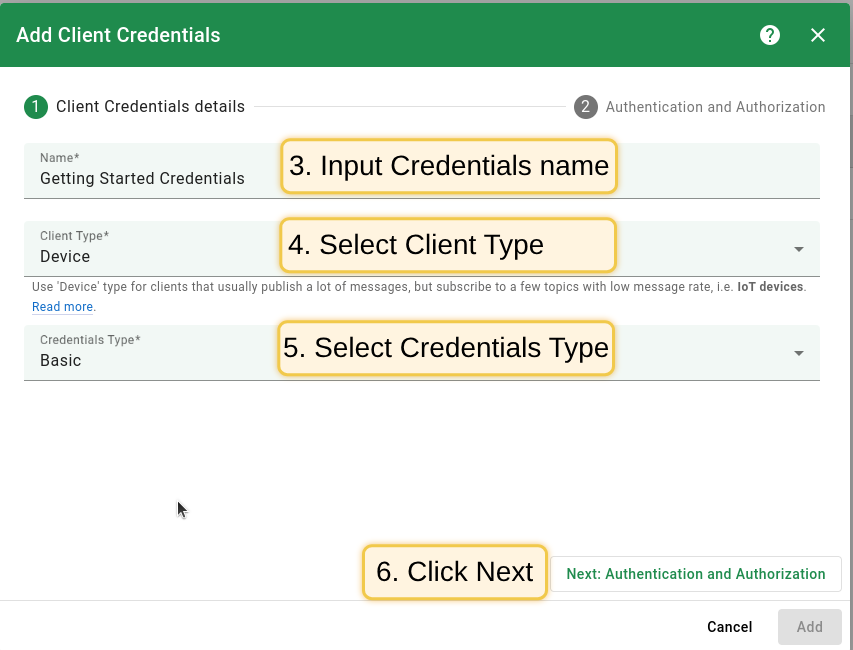Click the step 1 number circle
The height and width of the screenshot is (650, 853).
point(36,107)
